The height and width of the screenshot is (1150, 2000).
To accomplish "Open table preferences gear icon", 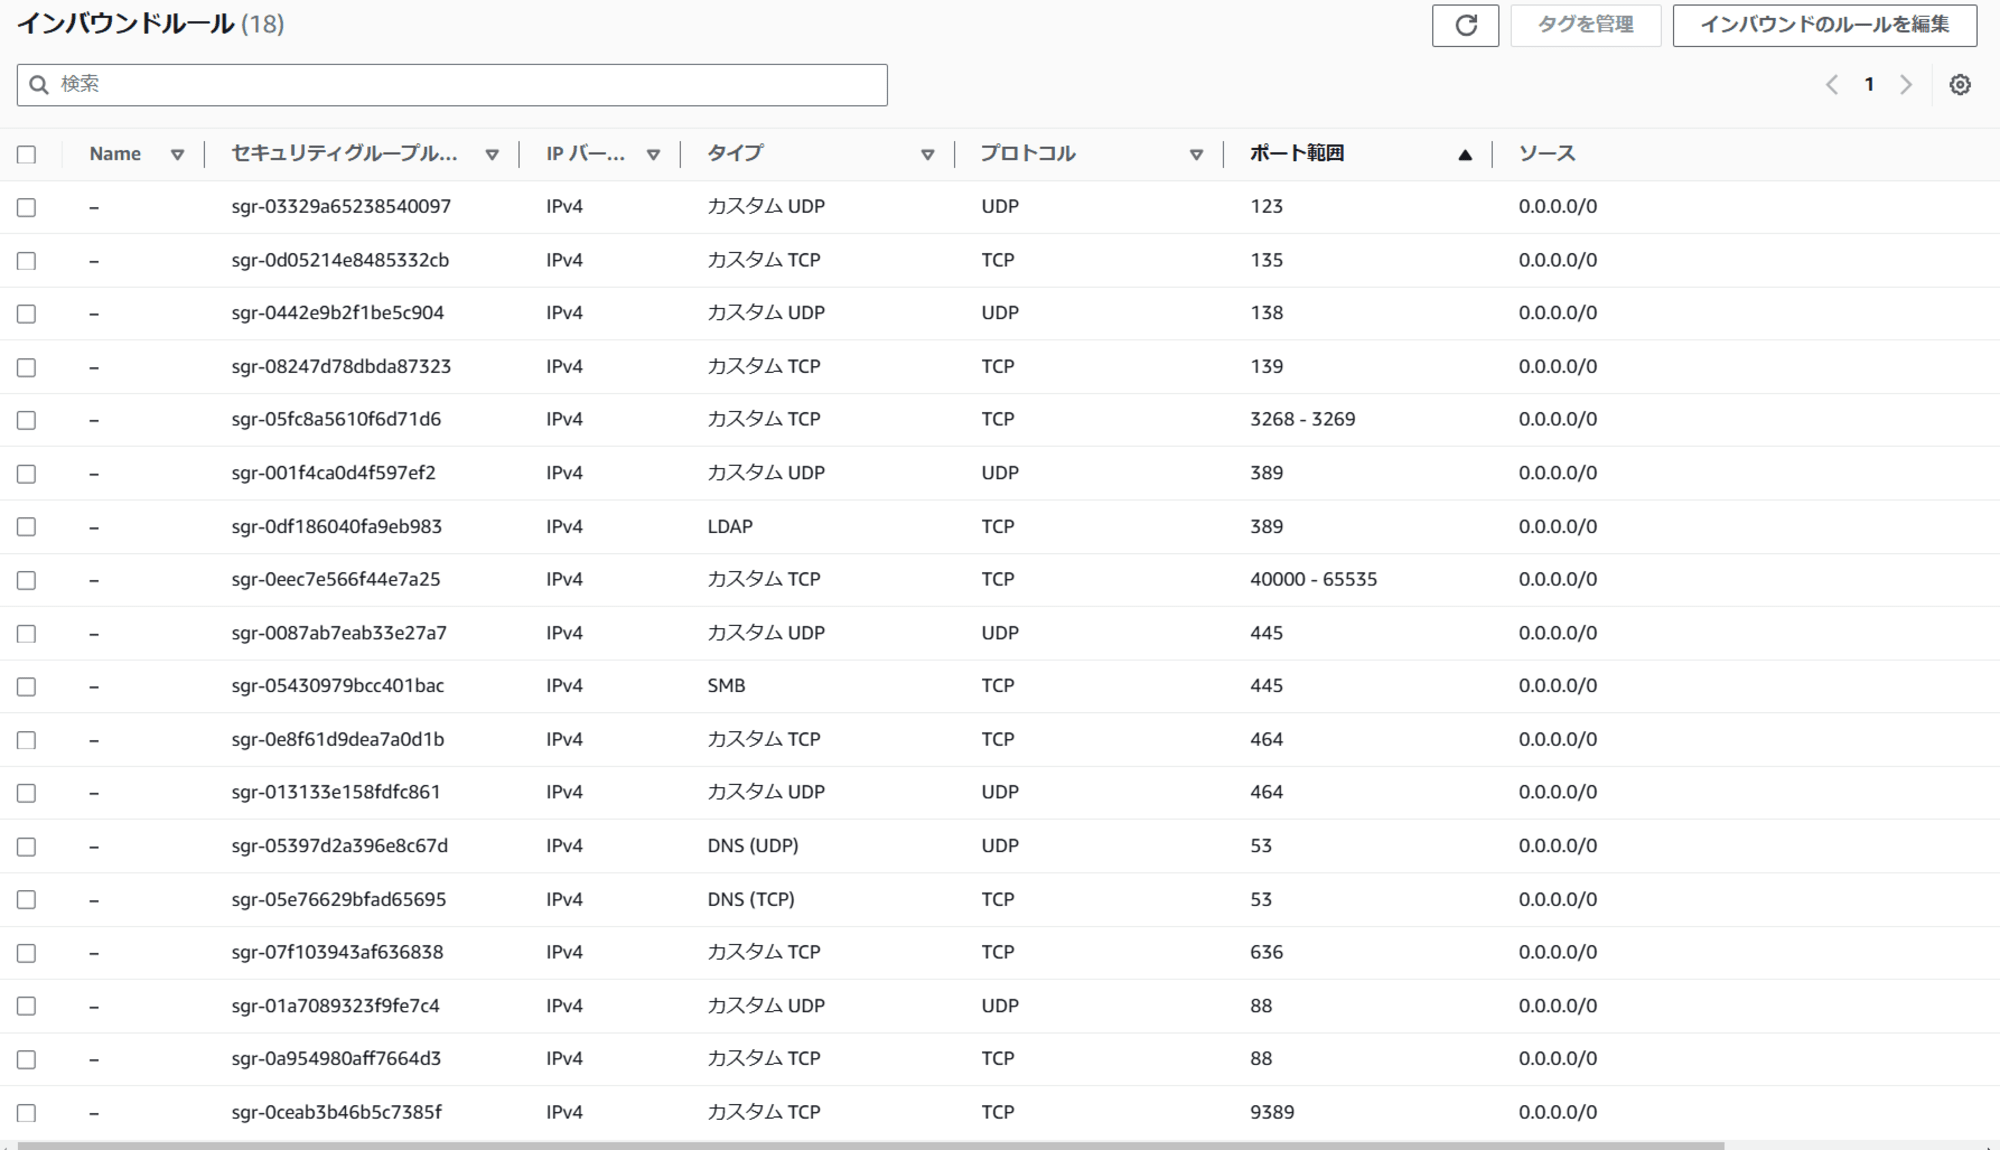I will click(1960, 85).
